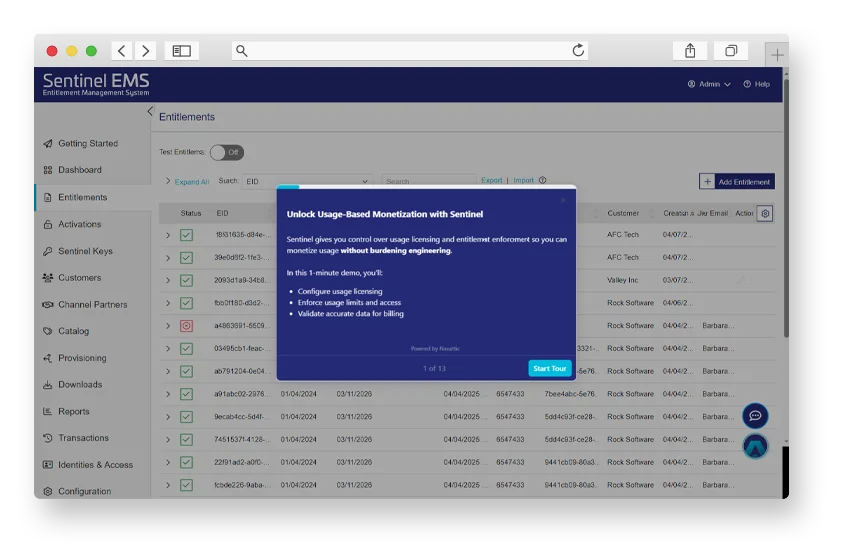
Task: Click the Valley Inc customer cell
Action: [622, 281]
